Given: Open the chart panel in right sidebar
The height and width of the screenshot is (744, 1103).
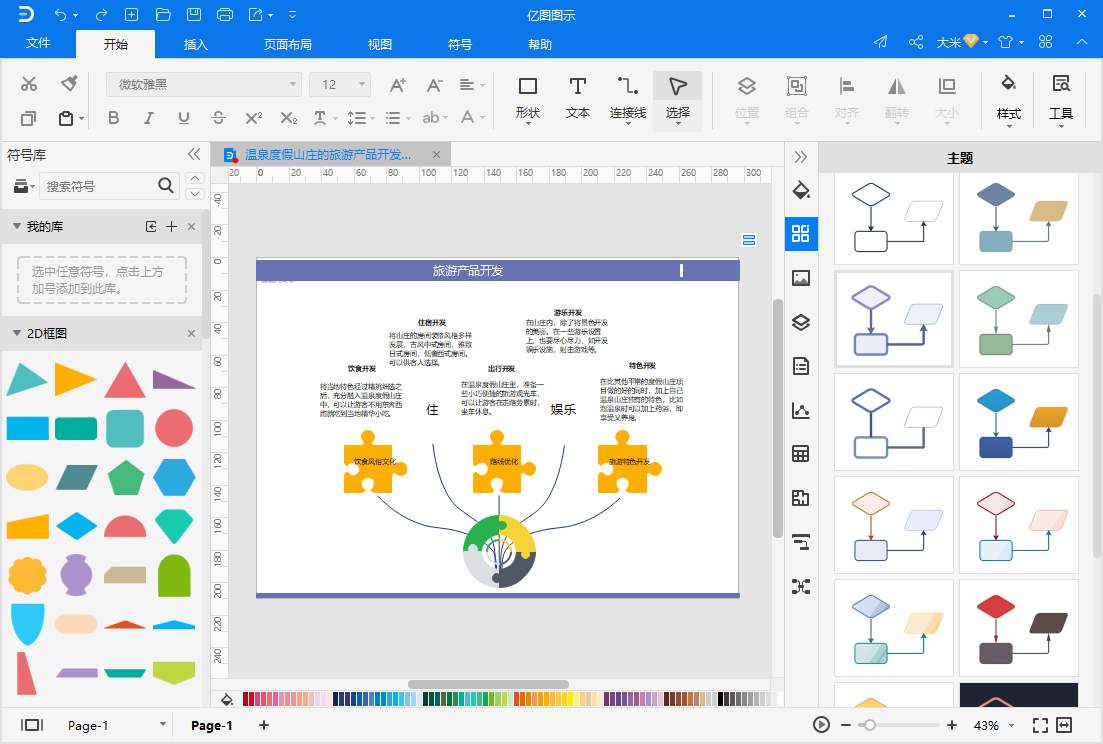Looking at the screenshot, I should (801, 410).
